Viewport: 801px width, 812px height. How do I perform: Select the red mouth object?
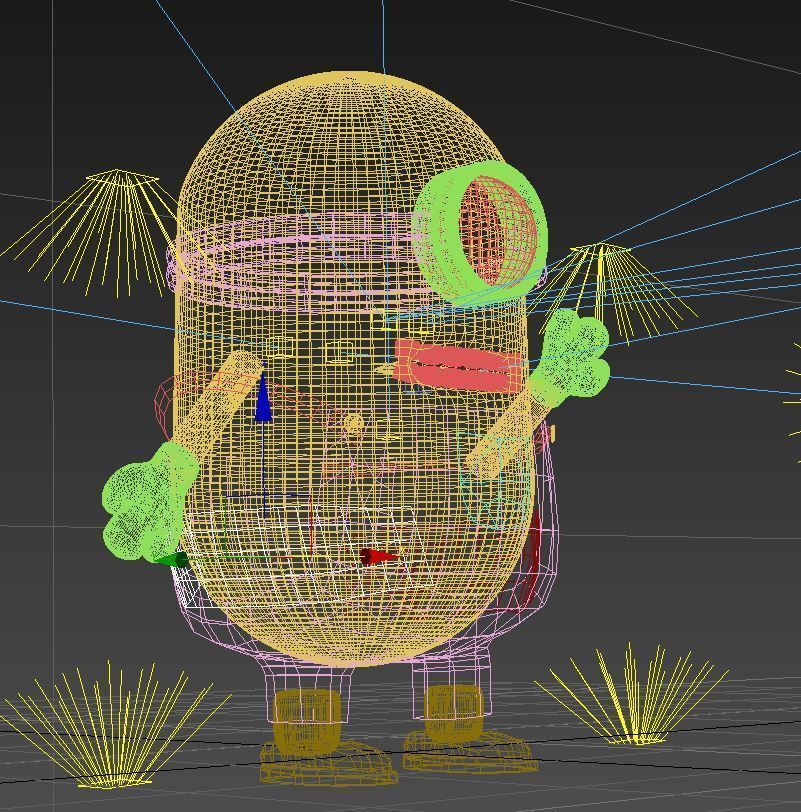(458, 366)
